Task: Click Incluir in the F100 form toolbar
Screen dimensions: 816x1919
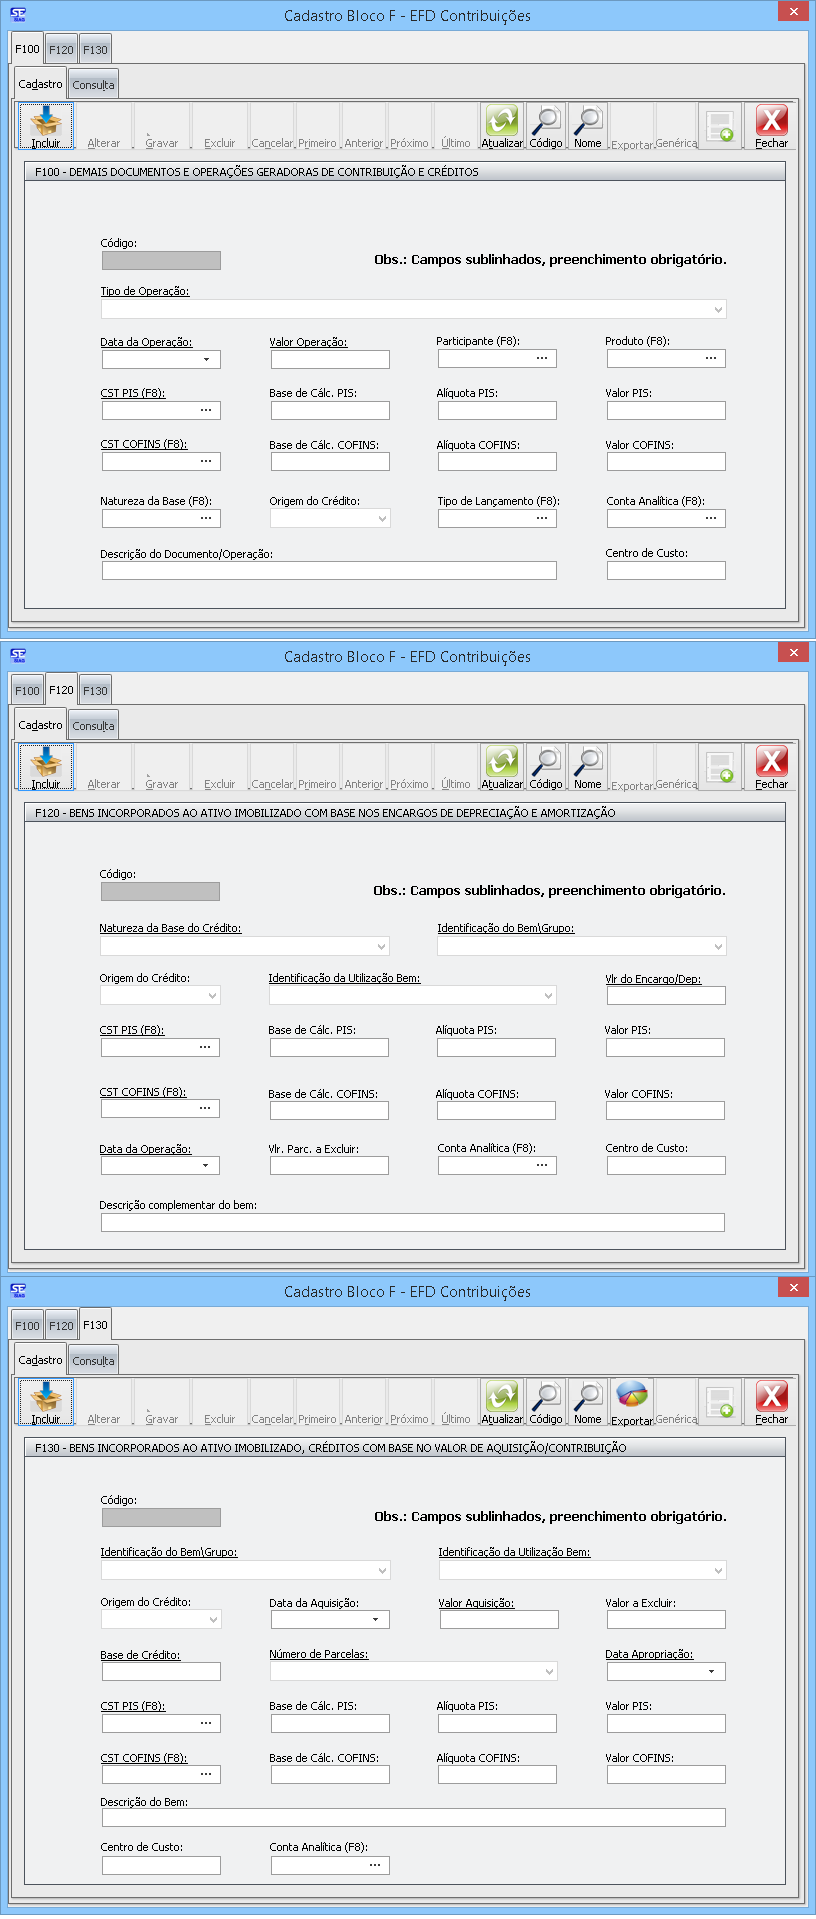Action: pyautogui.click(x=46, y=126)
